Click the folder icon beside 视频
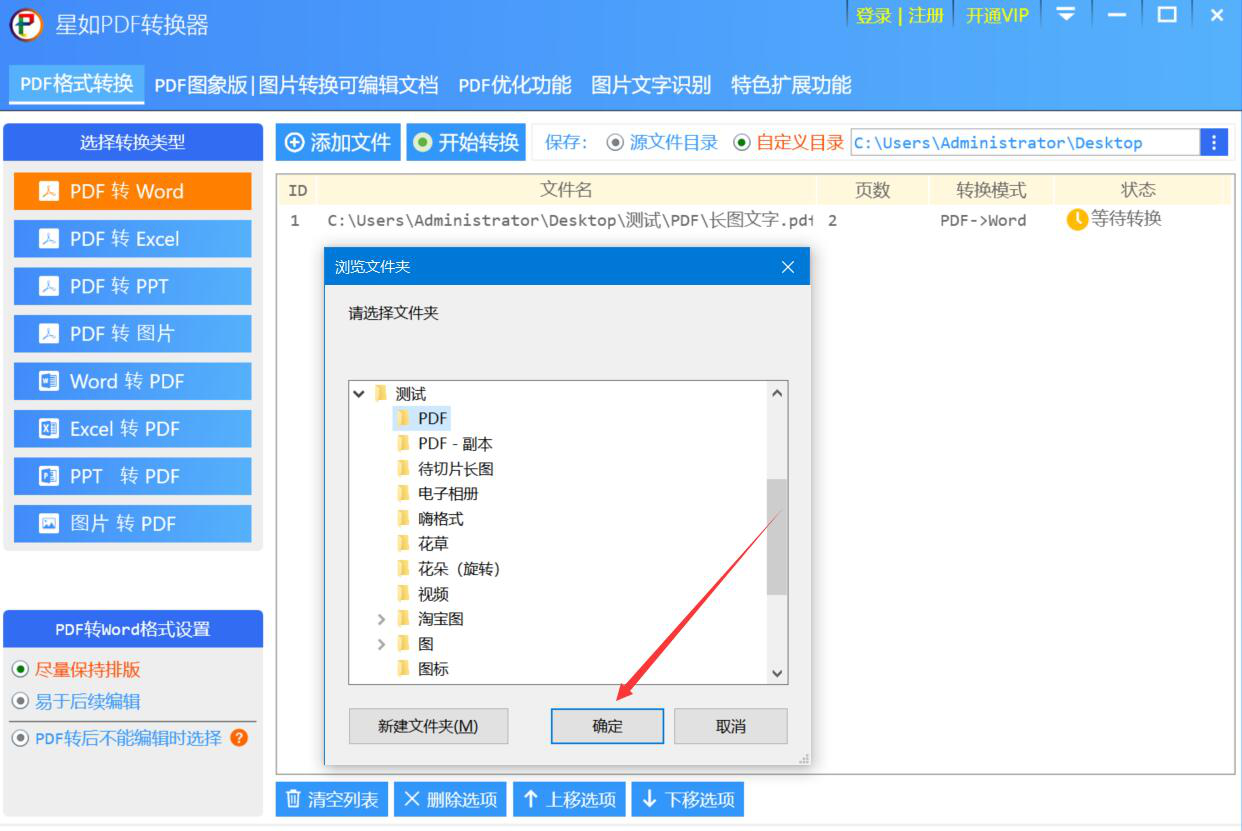The image size is (1242, 831). point(403,593)
